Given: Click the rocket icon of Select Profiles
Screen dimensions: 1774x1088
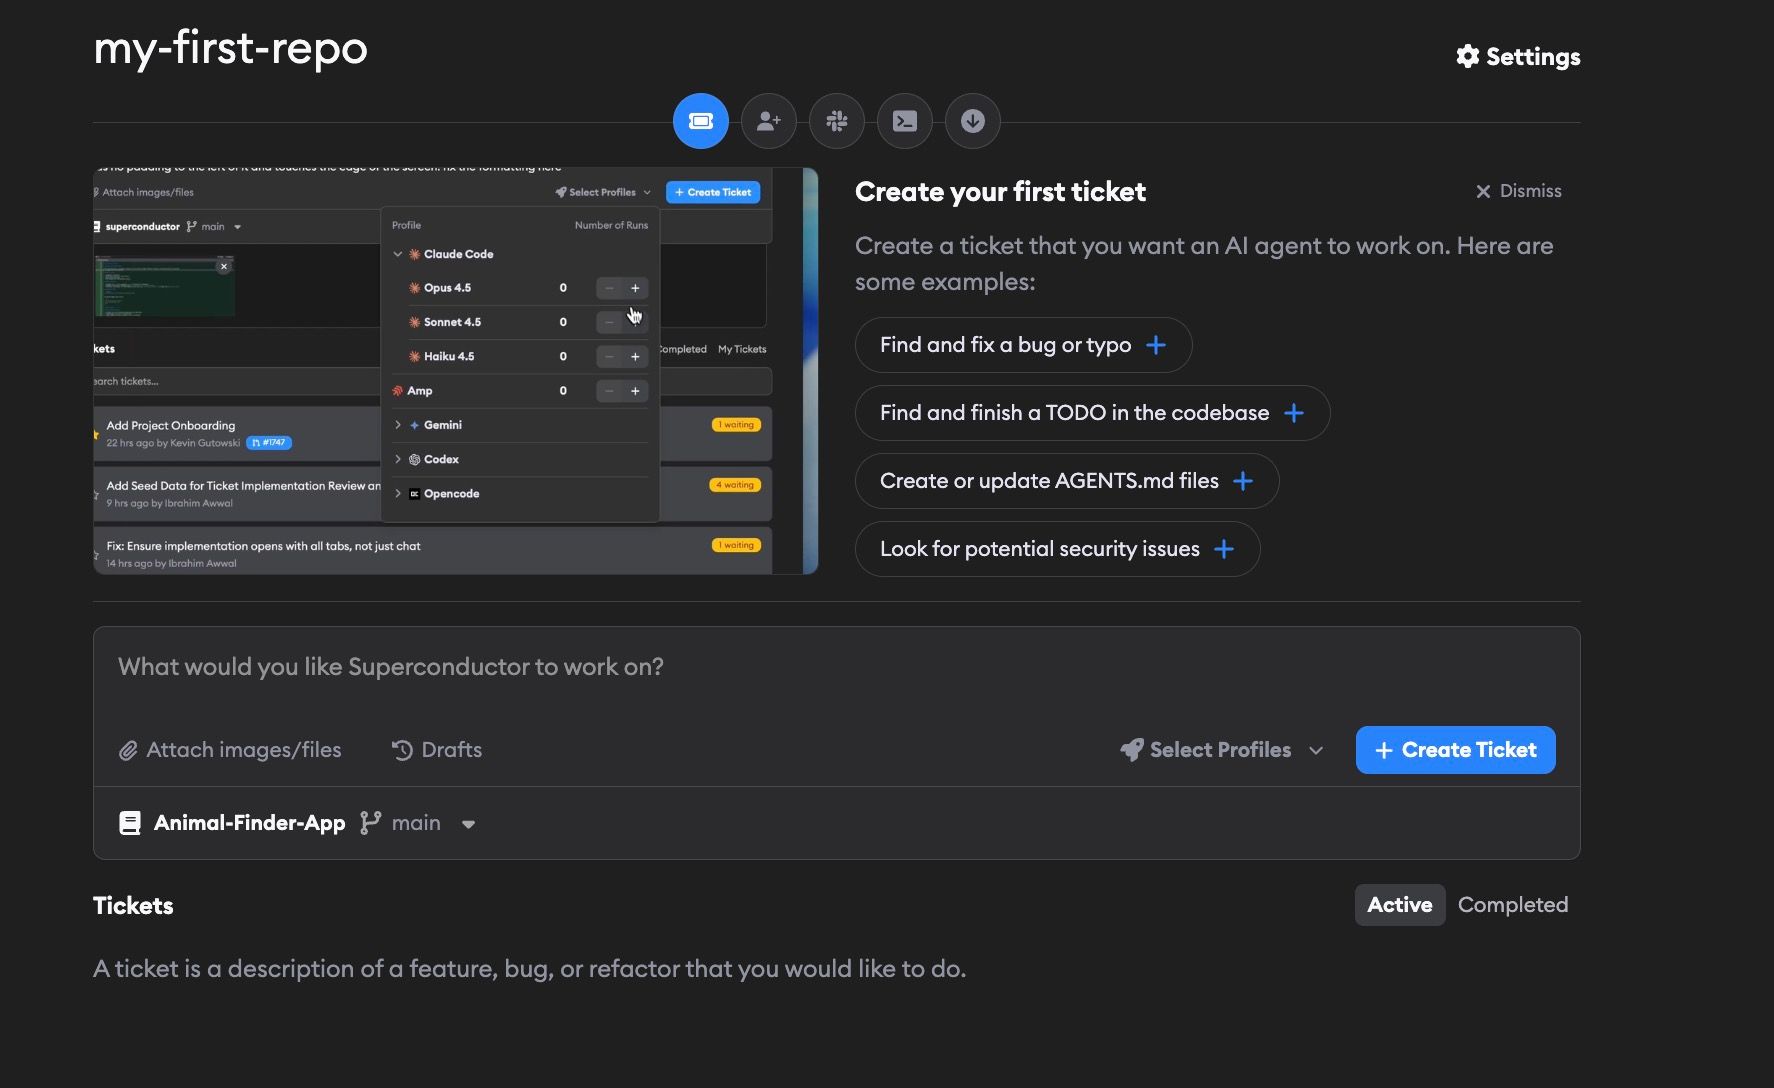Looking at the screenshot, I should click(x=1131, y=750).
